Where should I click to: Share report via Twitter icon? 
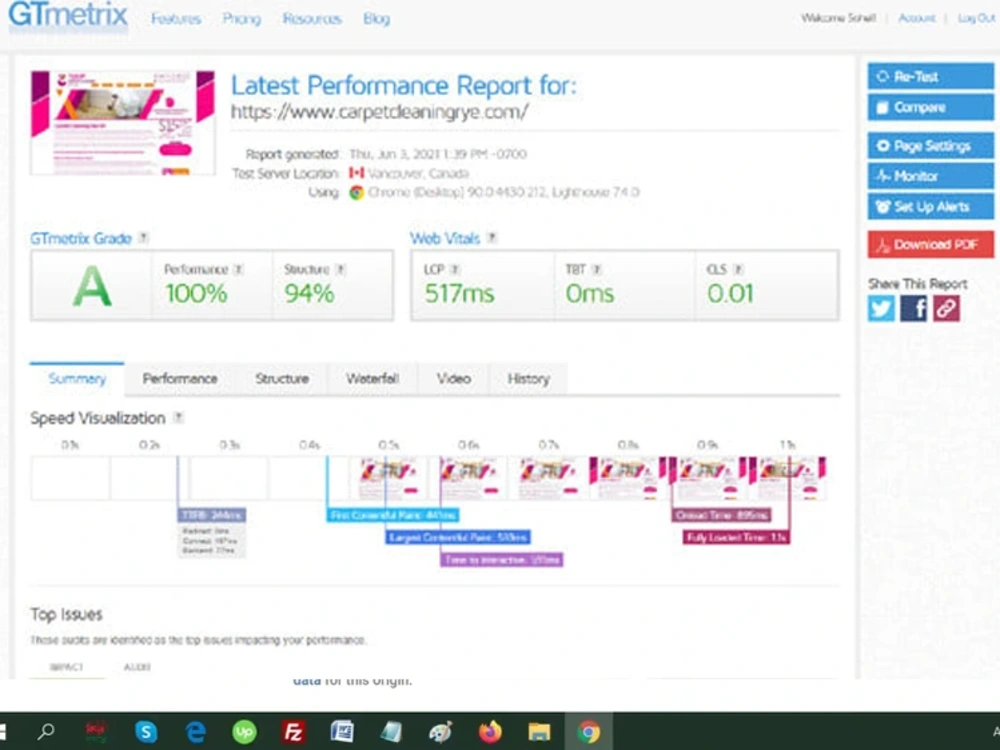point(881,309)
